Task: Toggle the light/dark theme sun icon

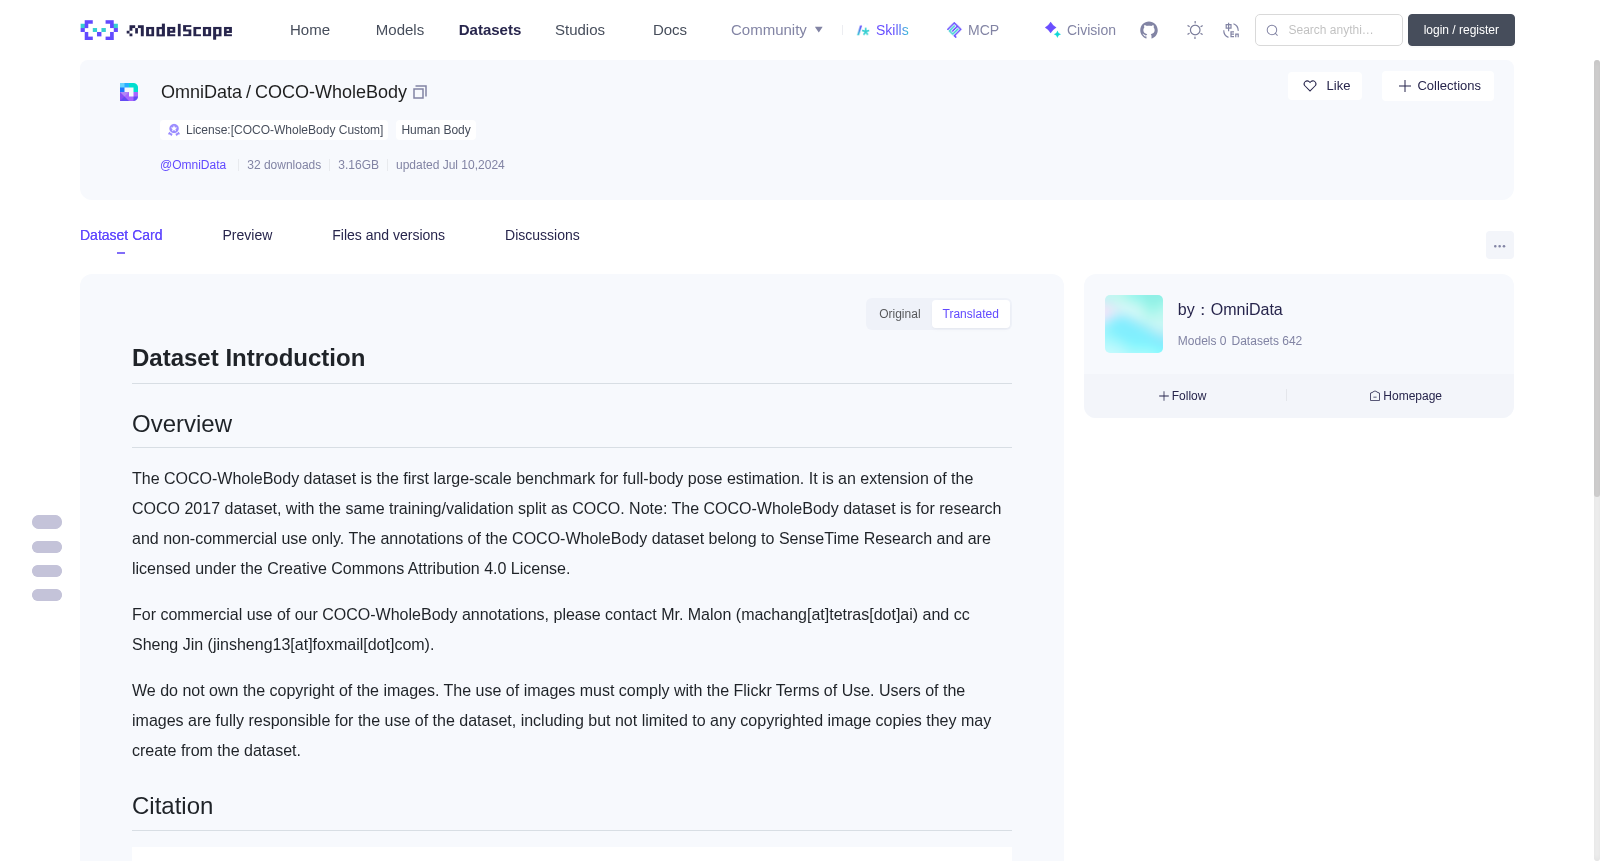Action: [x=1195, y=30]
